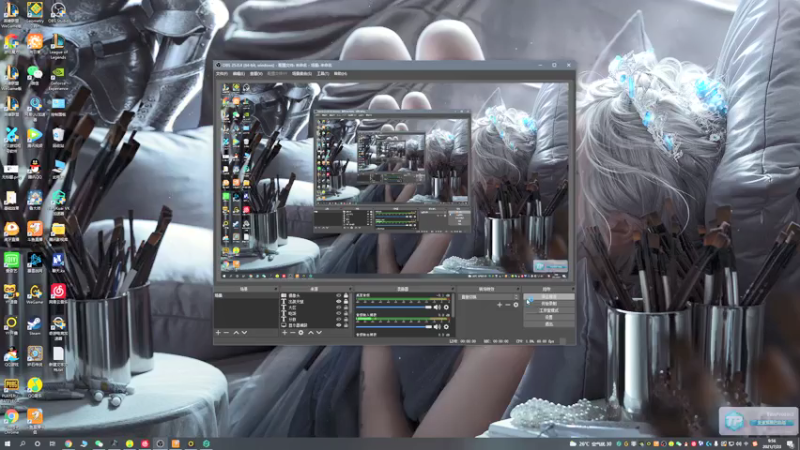Move scene up in Scenes panel

tap(236, 332)
